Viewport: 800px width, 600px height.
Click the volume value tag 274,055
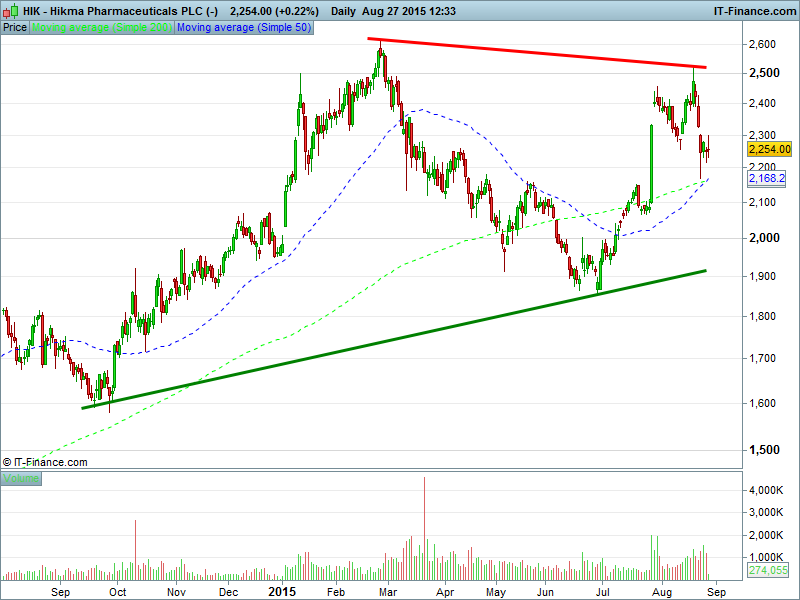(768, 570)
